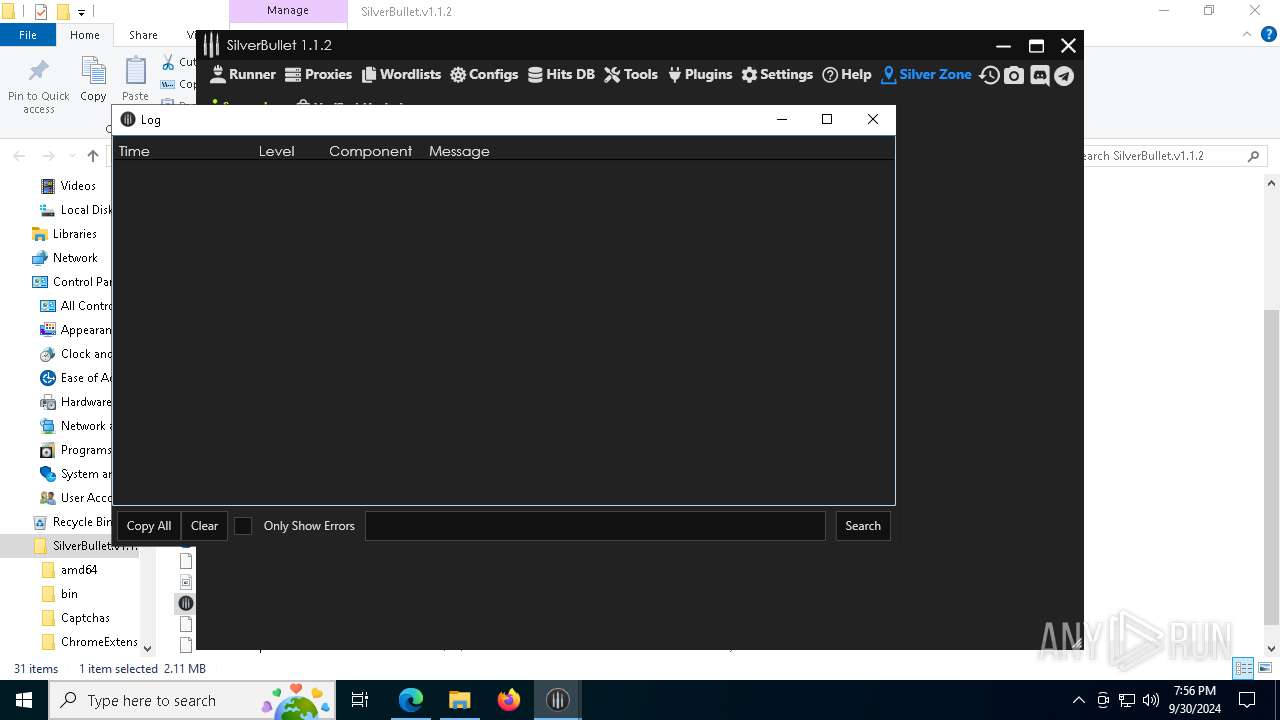Select the amd64 folder
Viewport: 1280px width, 720px height.
[79, 570]
